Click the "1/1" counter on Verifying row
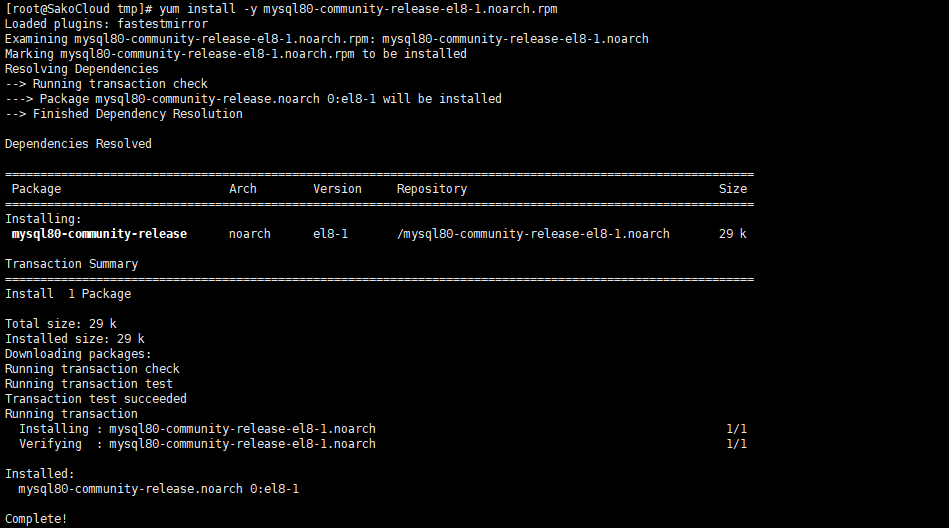The image size is (949, 528). pyautogui.click(x=737, y=444)
